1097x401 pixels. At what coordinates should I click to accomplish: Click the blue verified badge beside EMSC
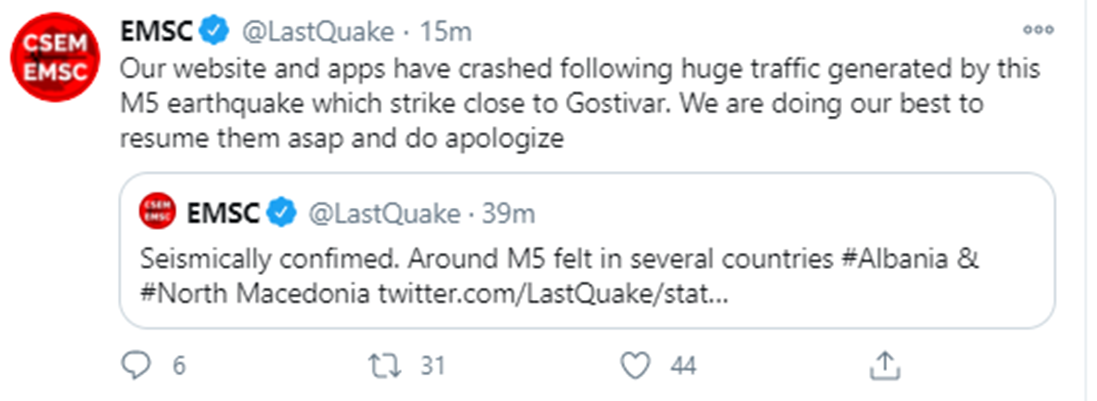pos(214,31)
